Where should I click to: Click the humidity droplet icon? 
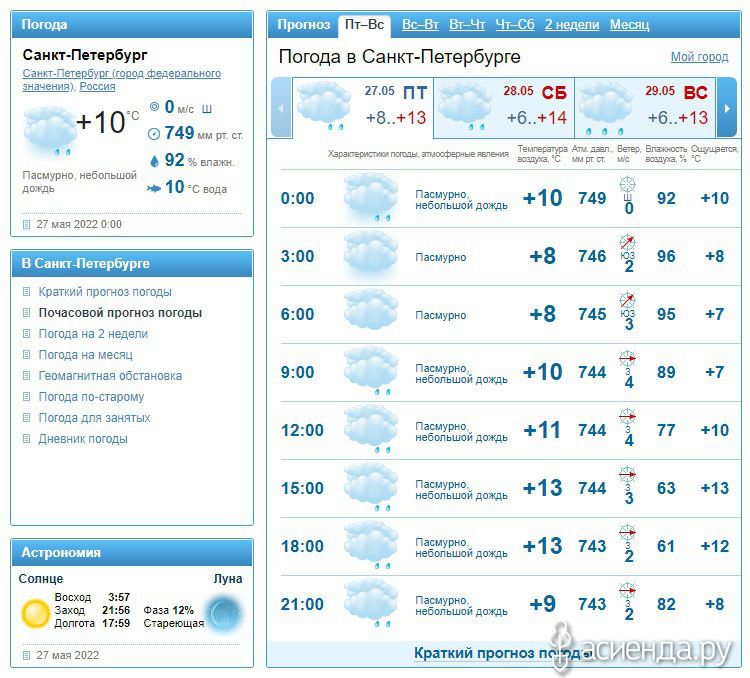(x=153, y=160)
